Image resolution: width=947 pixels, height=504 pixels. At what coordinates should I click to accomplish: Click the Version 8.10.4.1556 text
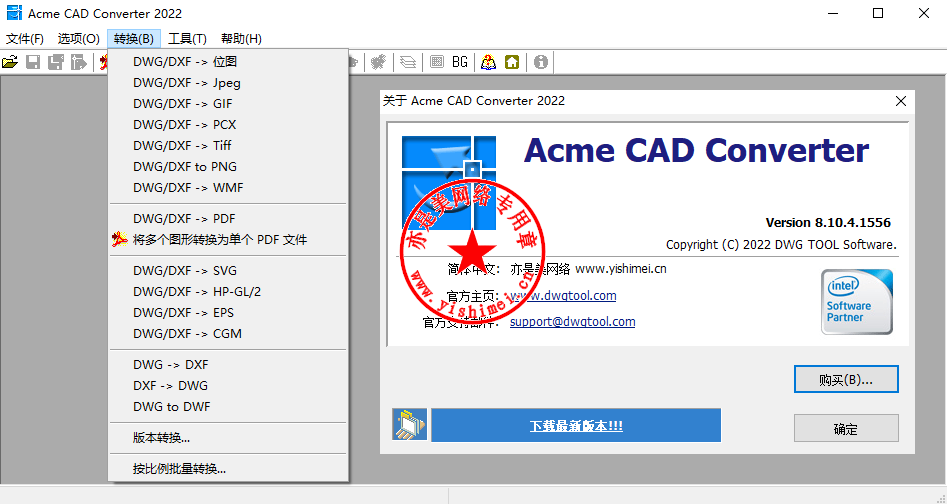[x=828, y=223]
